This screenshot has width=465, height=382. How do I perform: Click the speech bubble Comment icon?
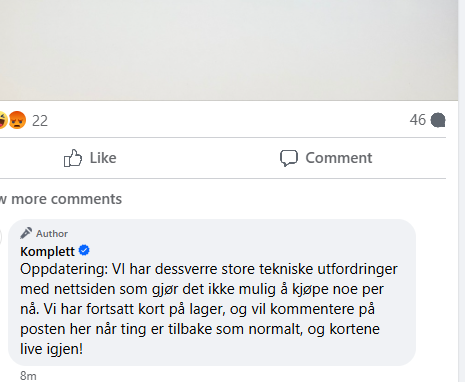[x=289, y=158]
